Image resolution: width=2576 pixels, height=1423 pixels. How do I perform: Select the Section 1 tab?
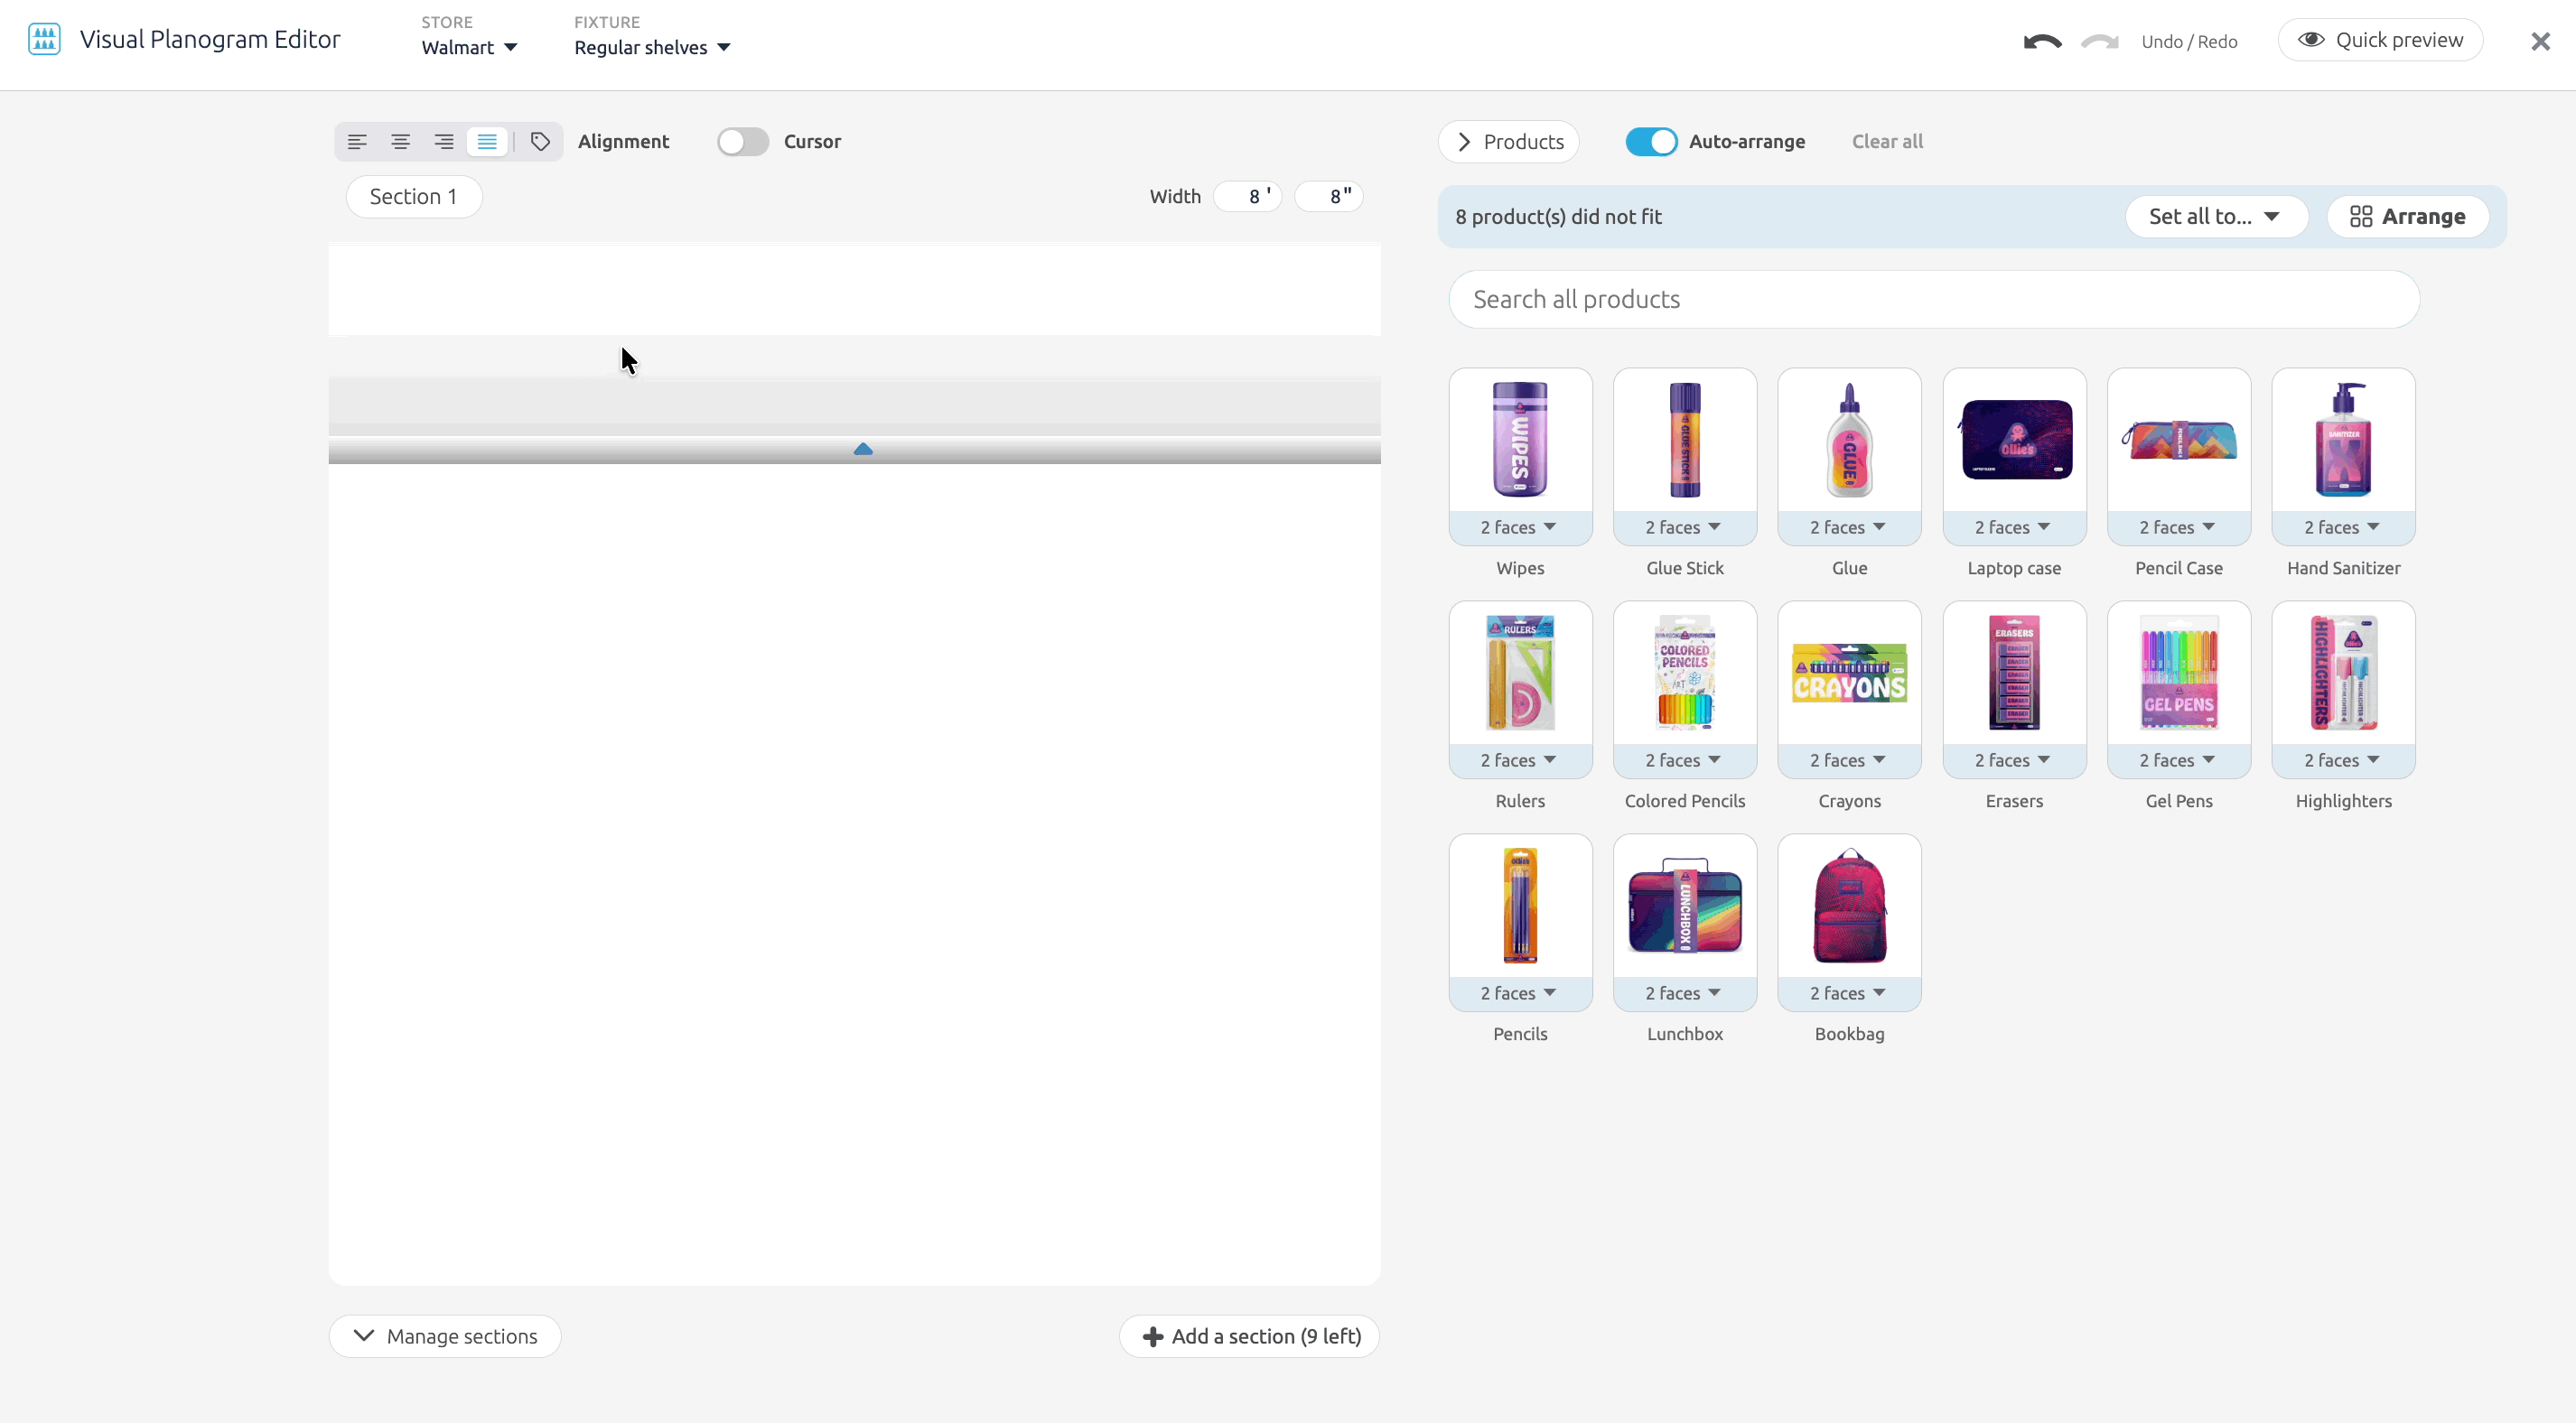[x=414, y=197]
